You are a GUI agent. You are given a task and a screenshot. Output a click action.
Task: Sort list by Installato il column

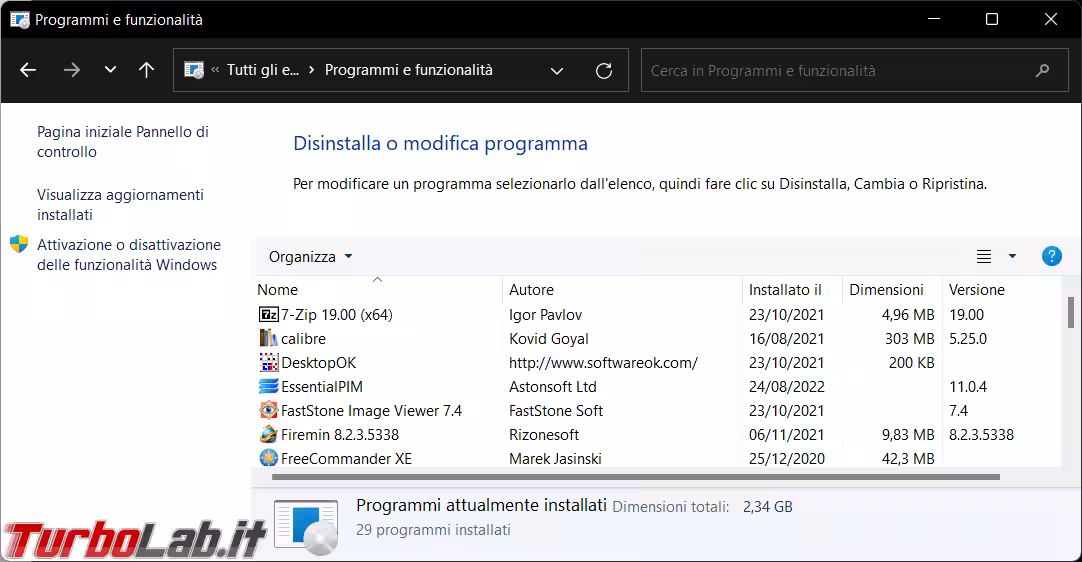pos(785,290)
